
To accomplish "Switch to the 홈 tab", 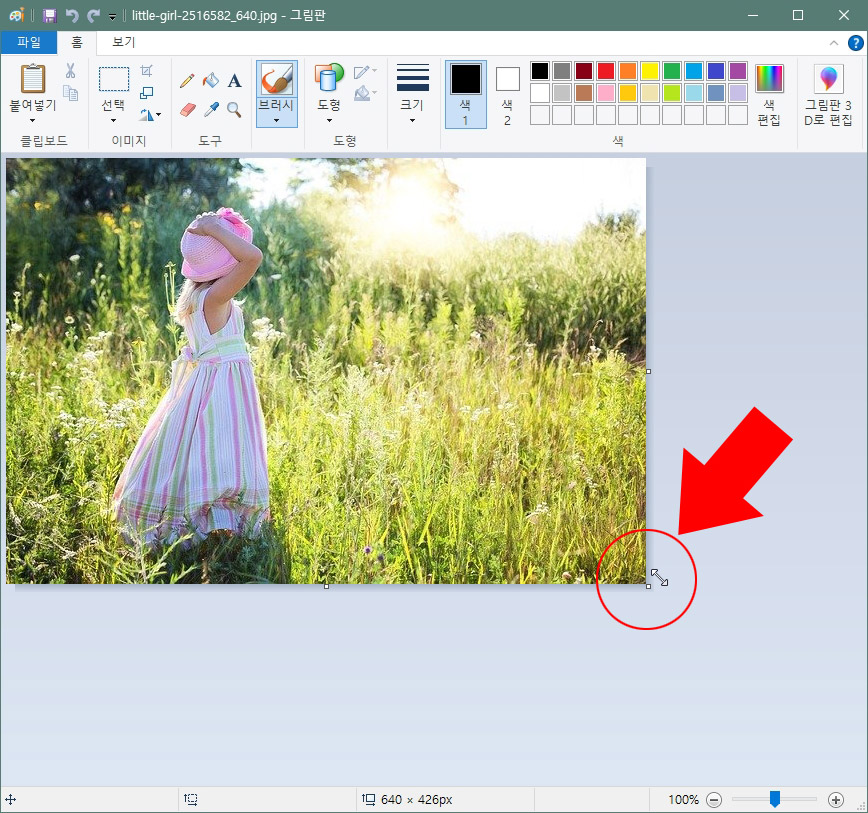I will click(x=77, y=42).
